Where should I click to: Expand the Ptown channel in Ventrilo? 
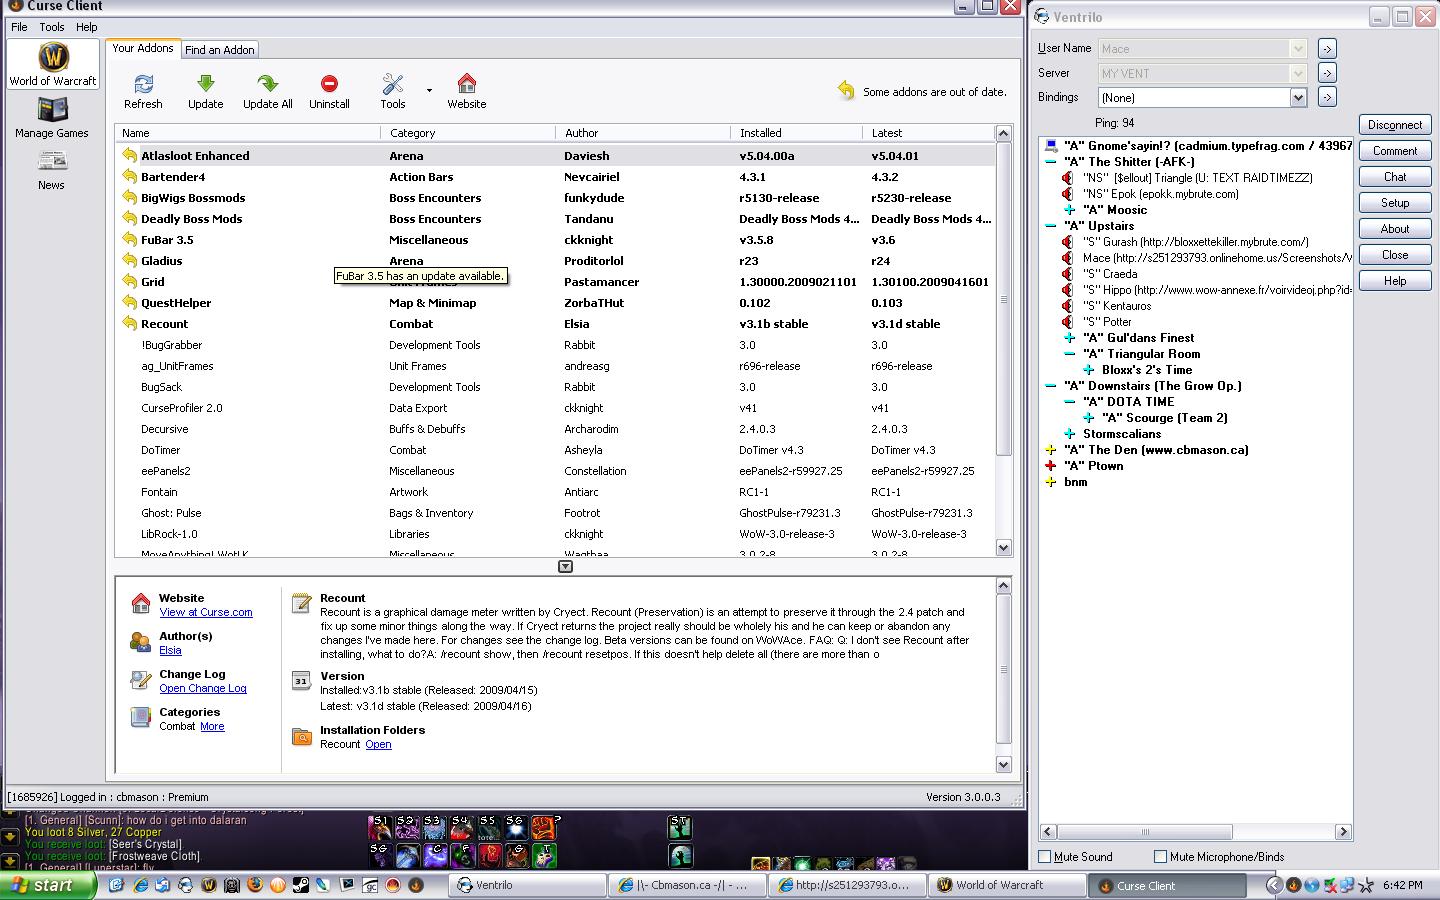[x=1050, y=466]
